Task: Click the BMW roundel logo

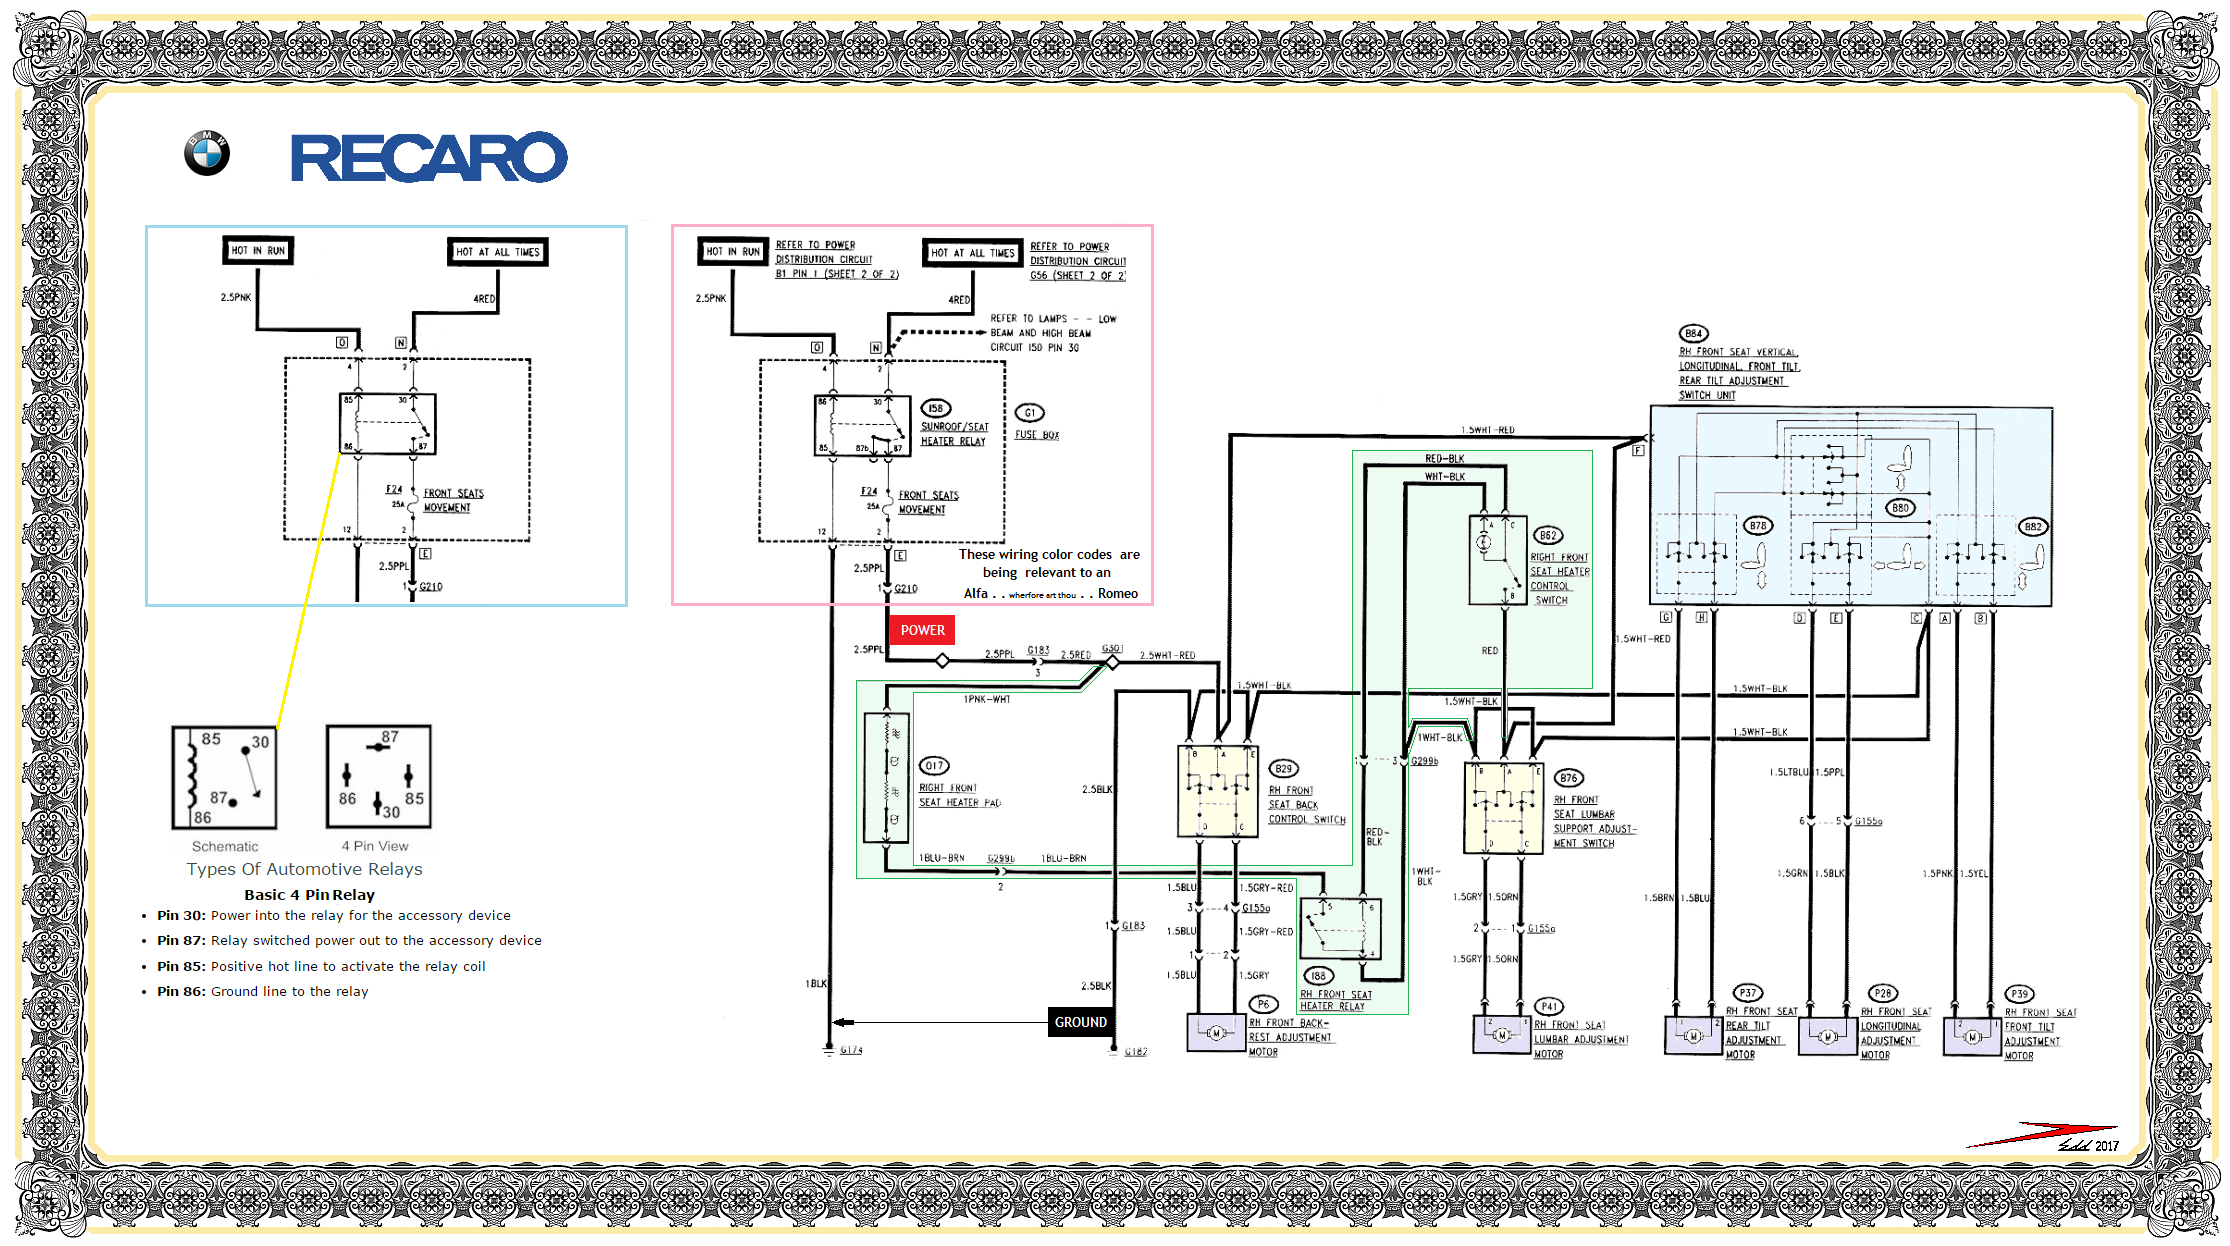Action: coord(207,153)
